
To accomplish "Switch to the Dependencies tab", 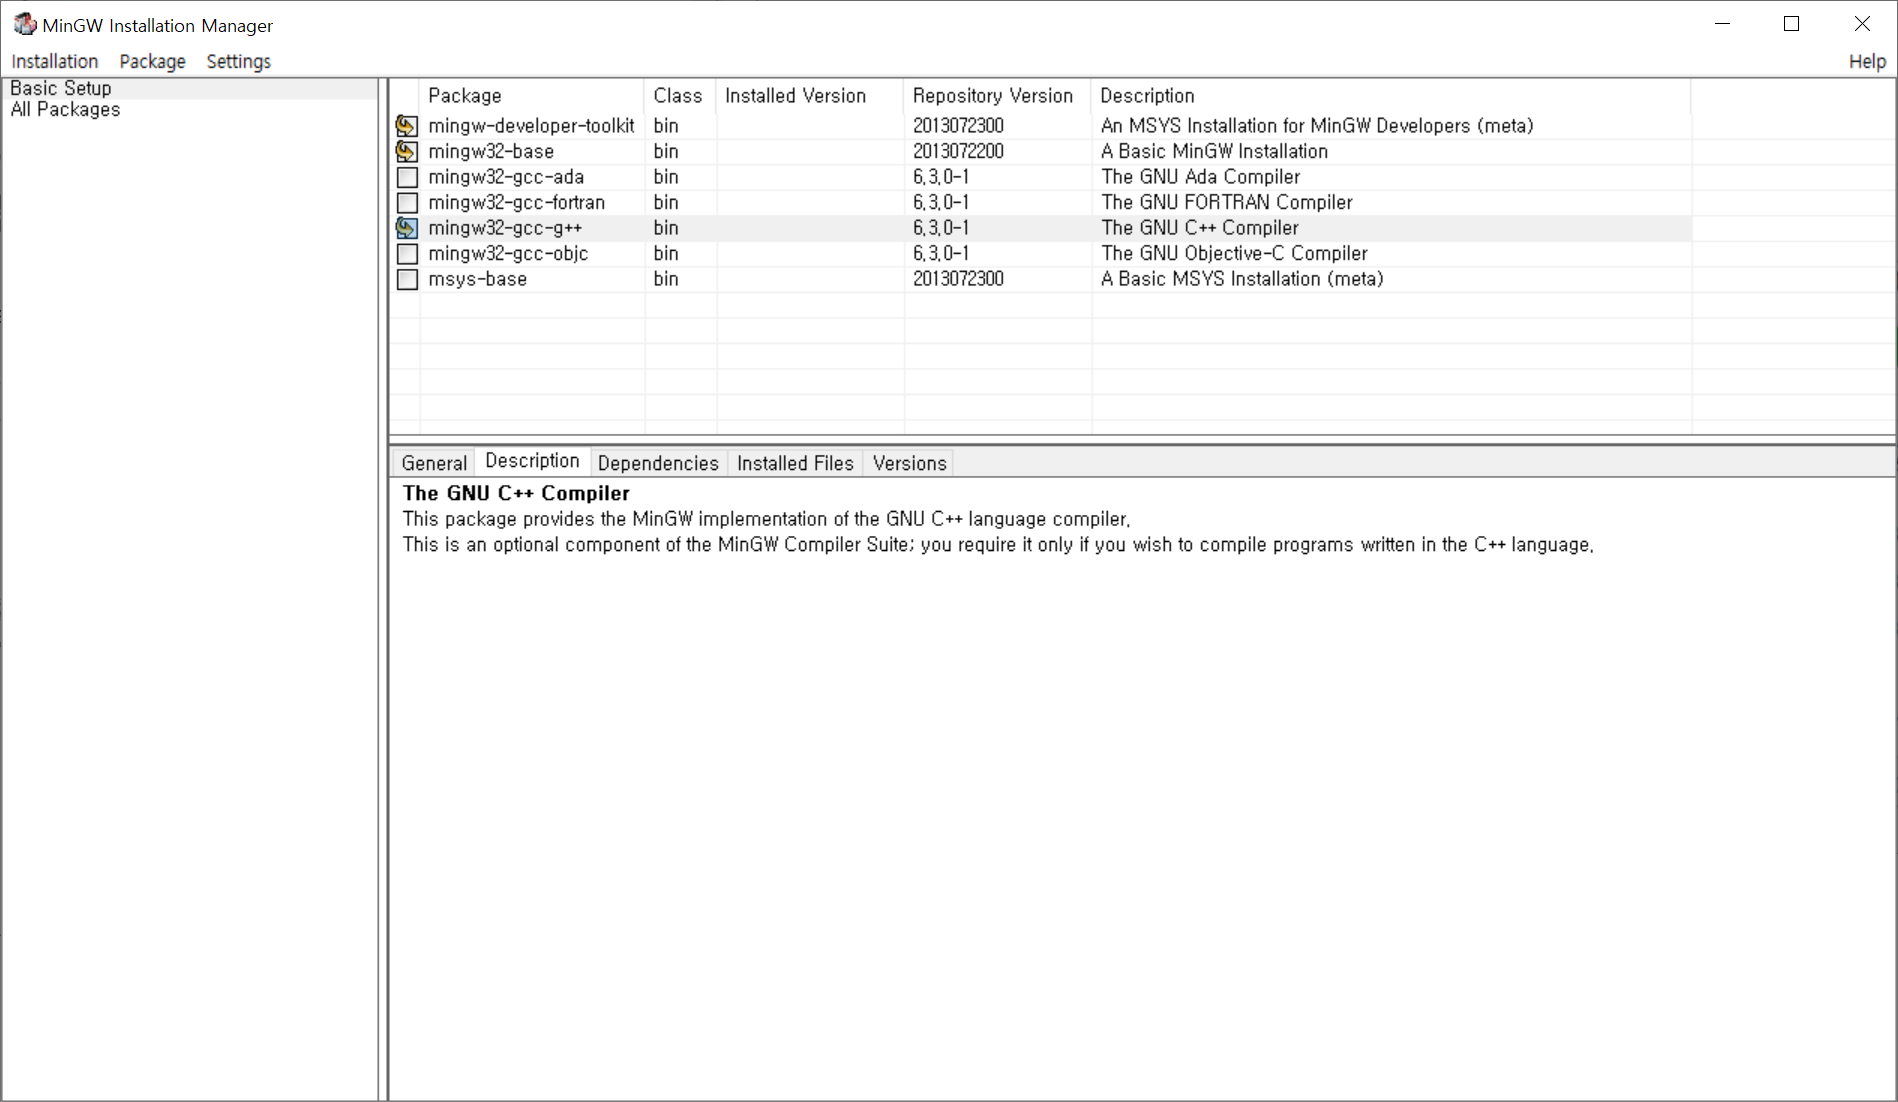I will point(658,463).
